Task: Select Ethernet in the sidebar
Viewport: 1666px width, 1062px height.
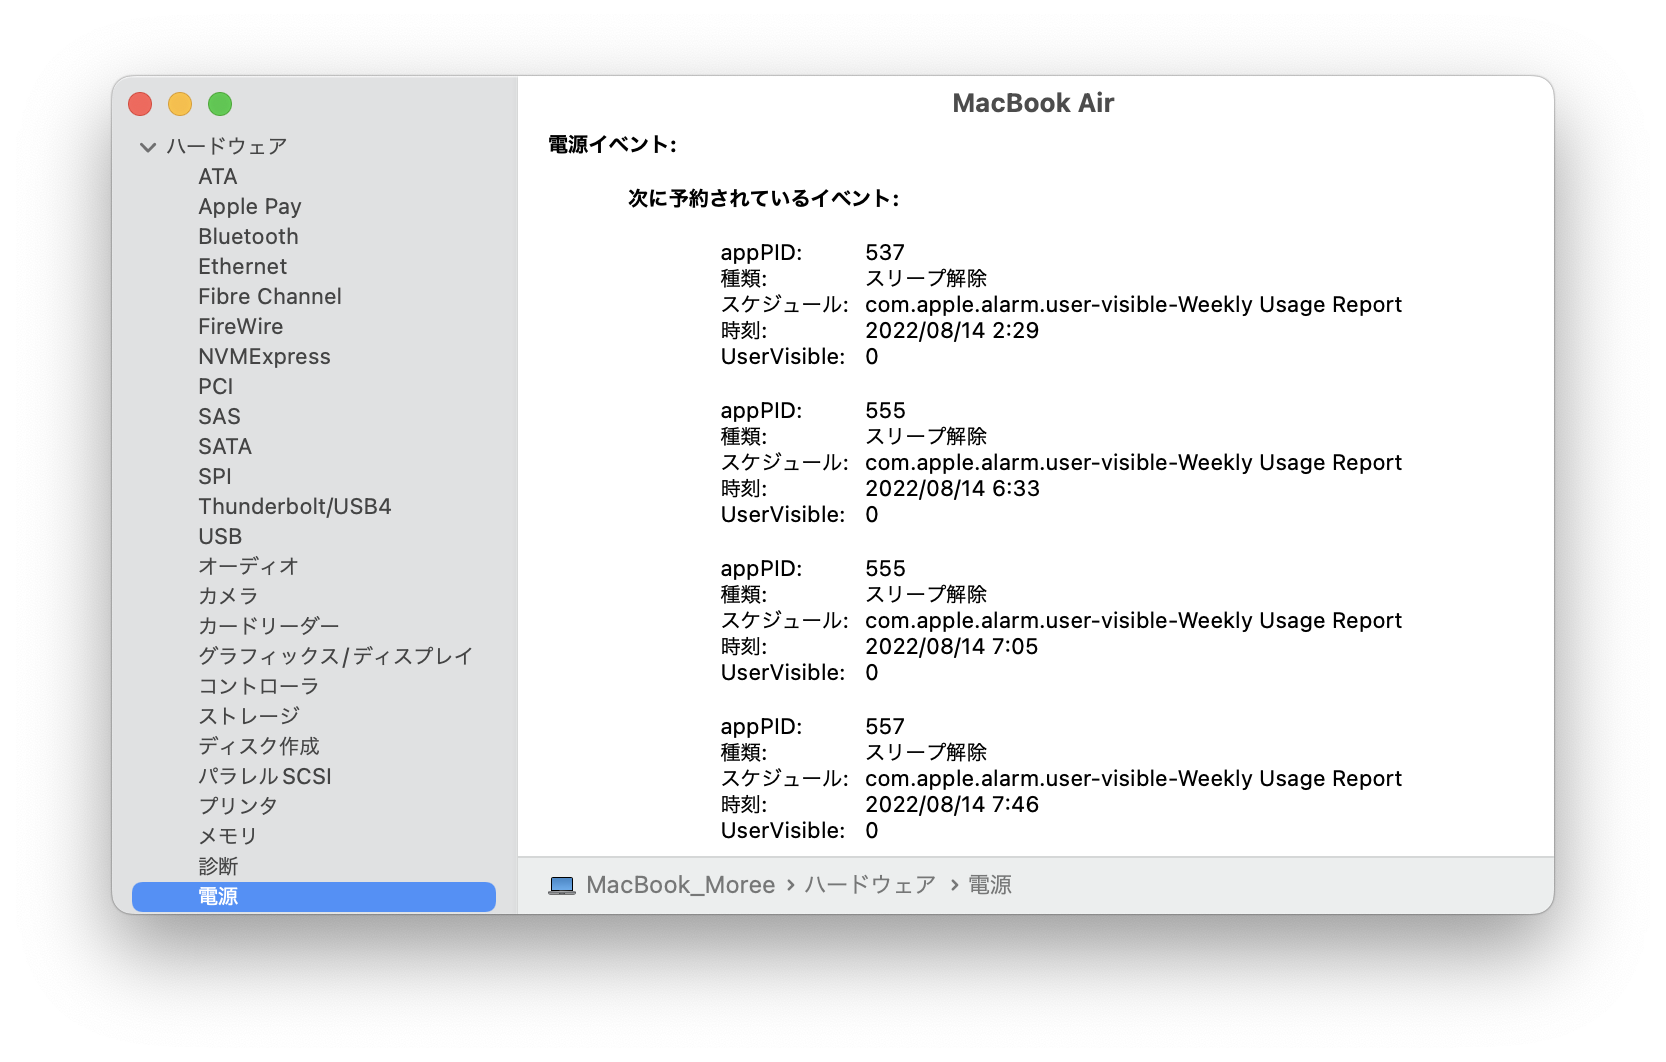Action: point(242,267)
